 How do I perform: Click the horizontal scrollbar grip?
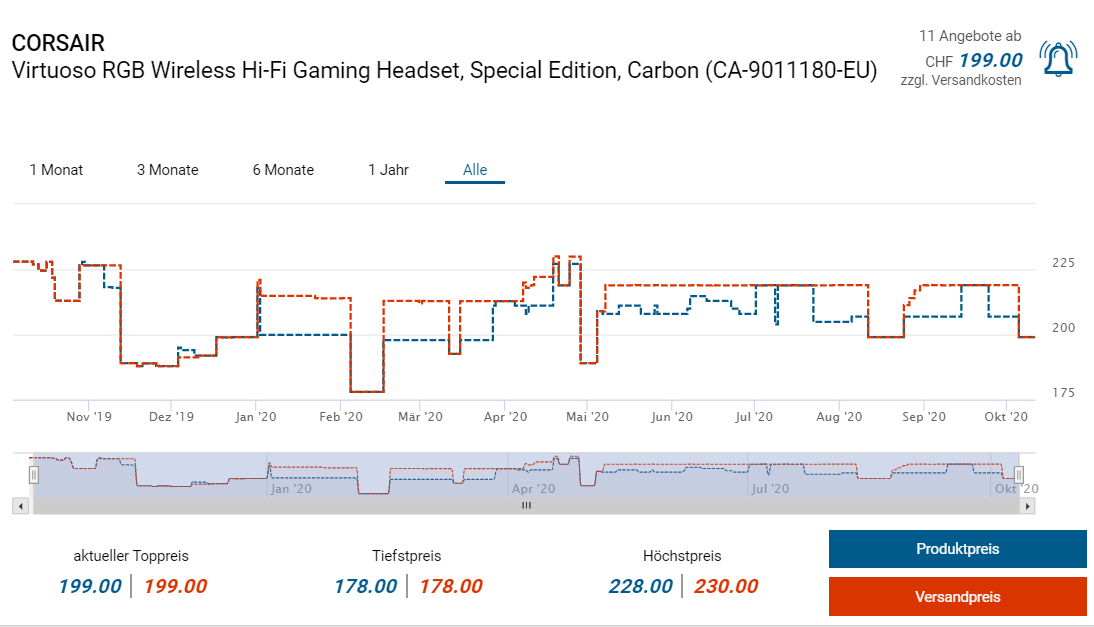[526, 506]
